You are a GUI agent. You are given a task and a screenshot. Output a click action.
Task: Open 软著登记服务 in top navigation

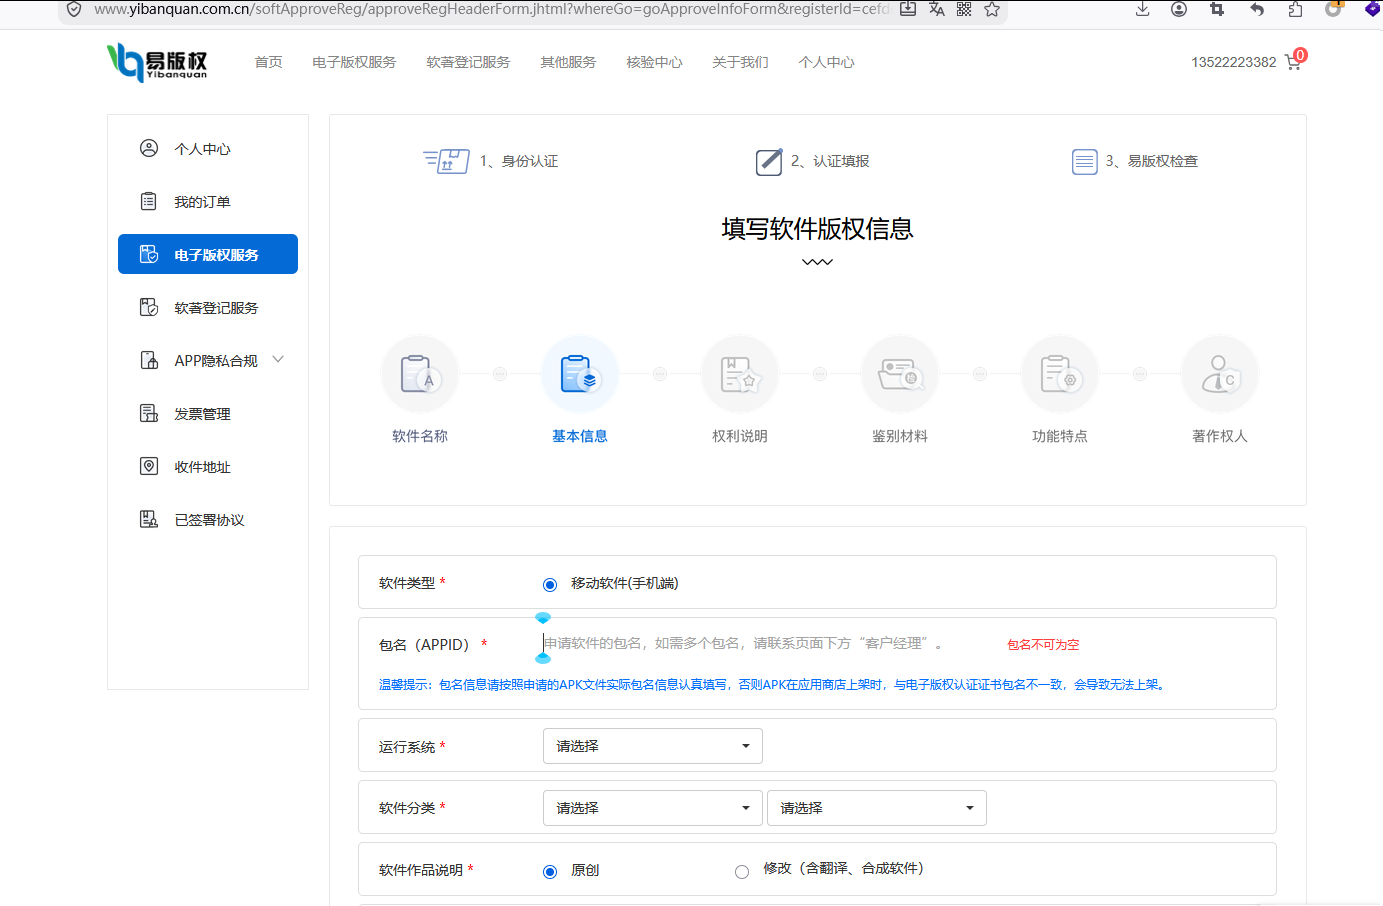point(468,62)
